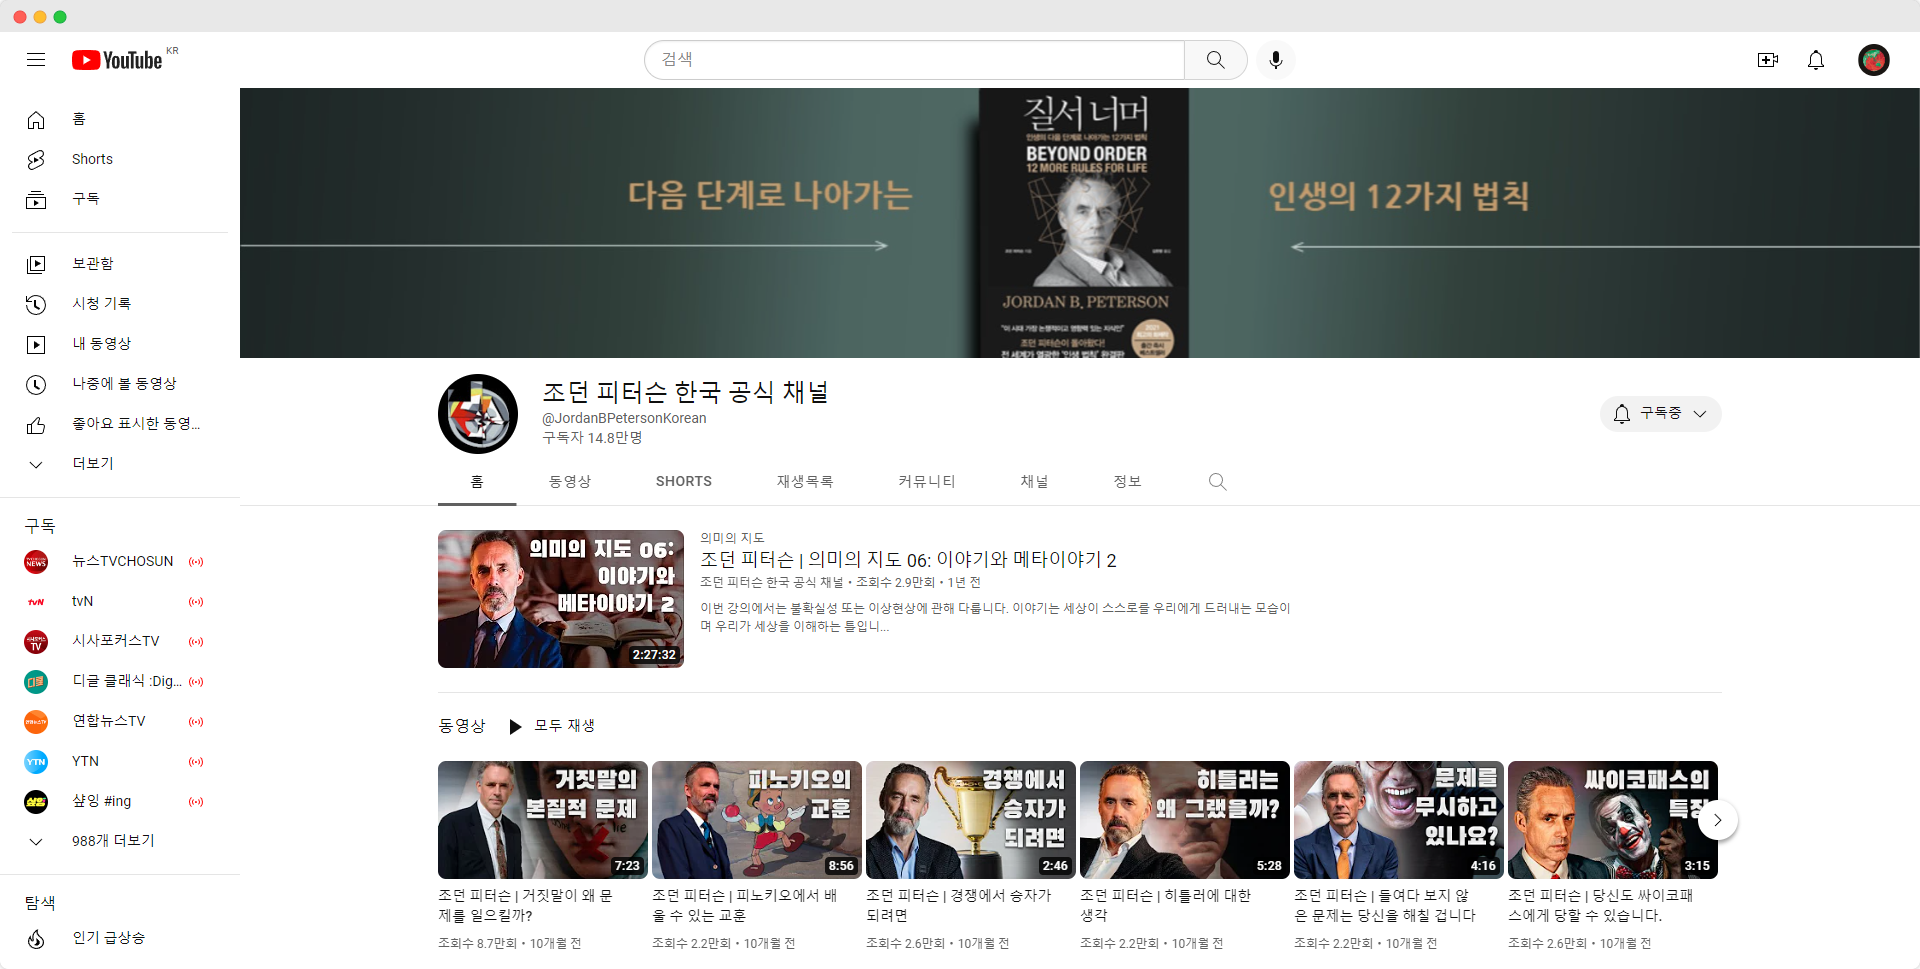Open 좋아요 표시한 동영상 list
The width and height of the screenshot is (1920, 969).
pyautogui.click(x=120, y=424)
